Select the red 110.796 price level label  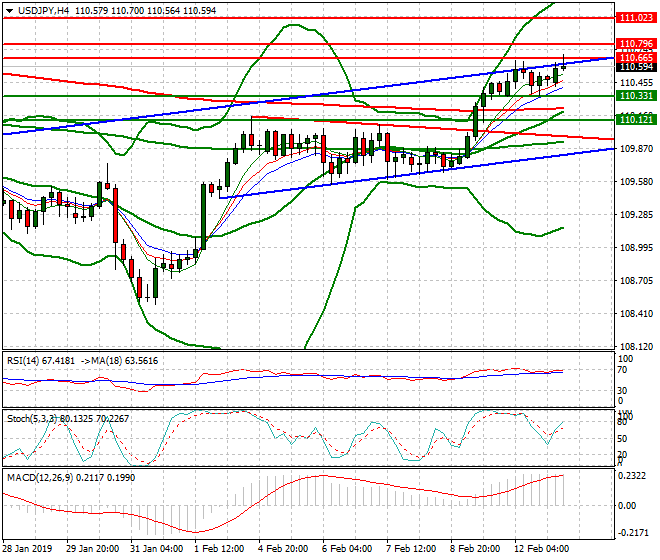[636, 44]
